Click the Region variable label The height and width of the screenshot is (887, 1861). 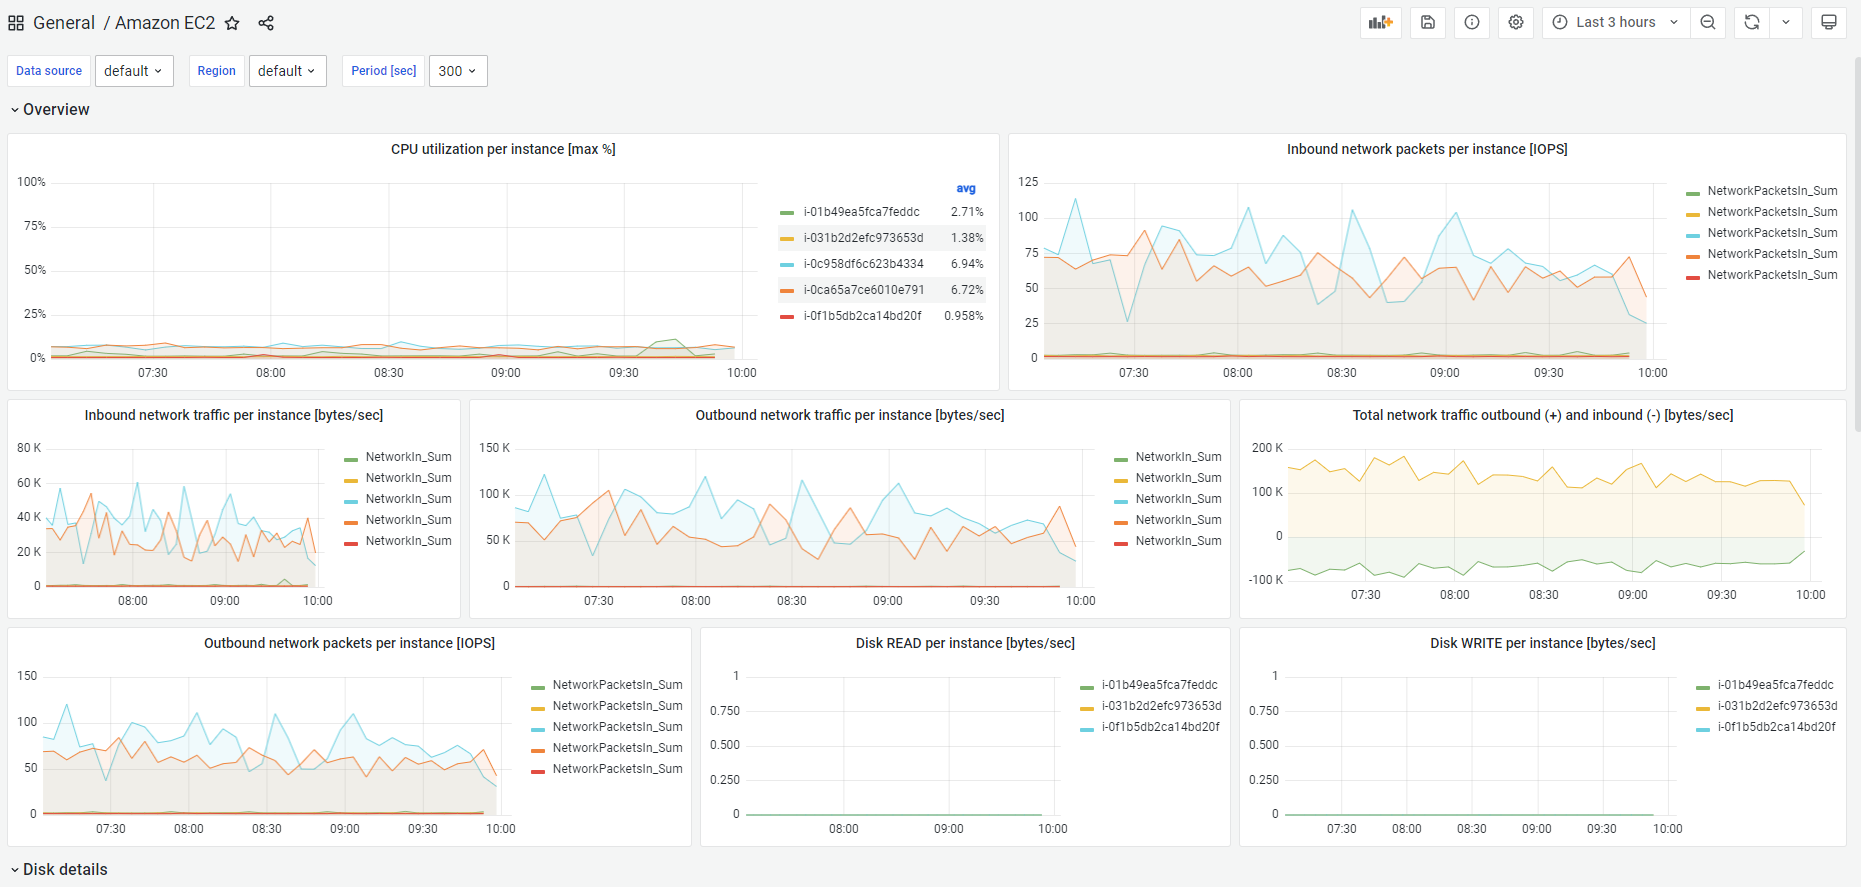[x=216, y=71]
